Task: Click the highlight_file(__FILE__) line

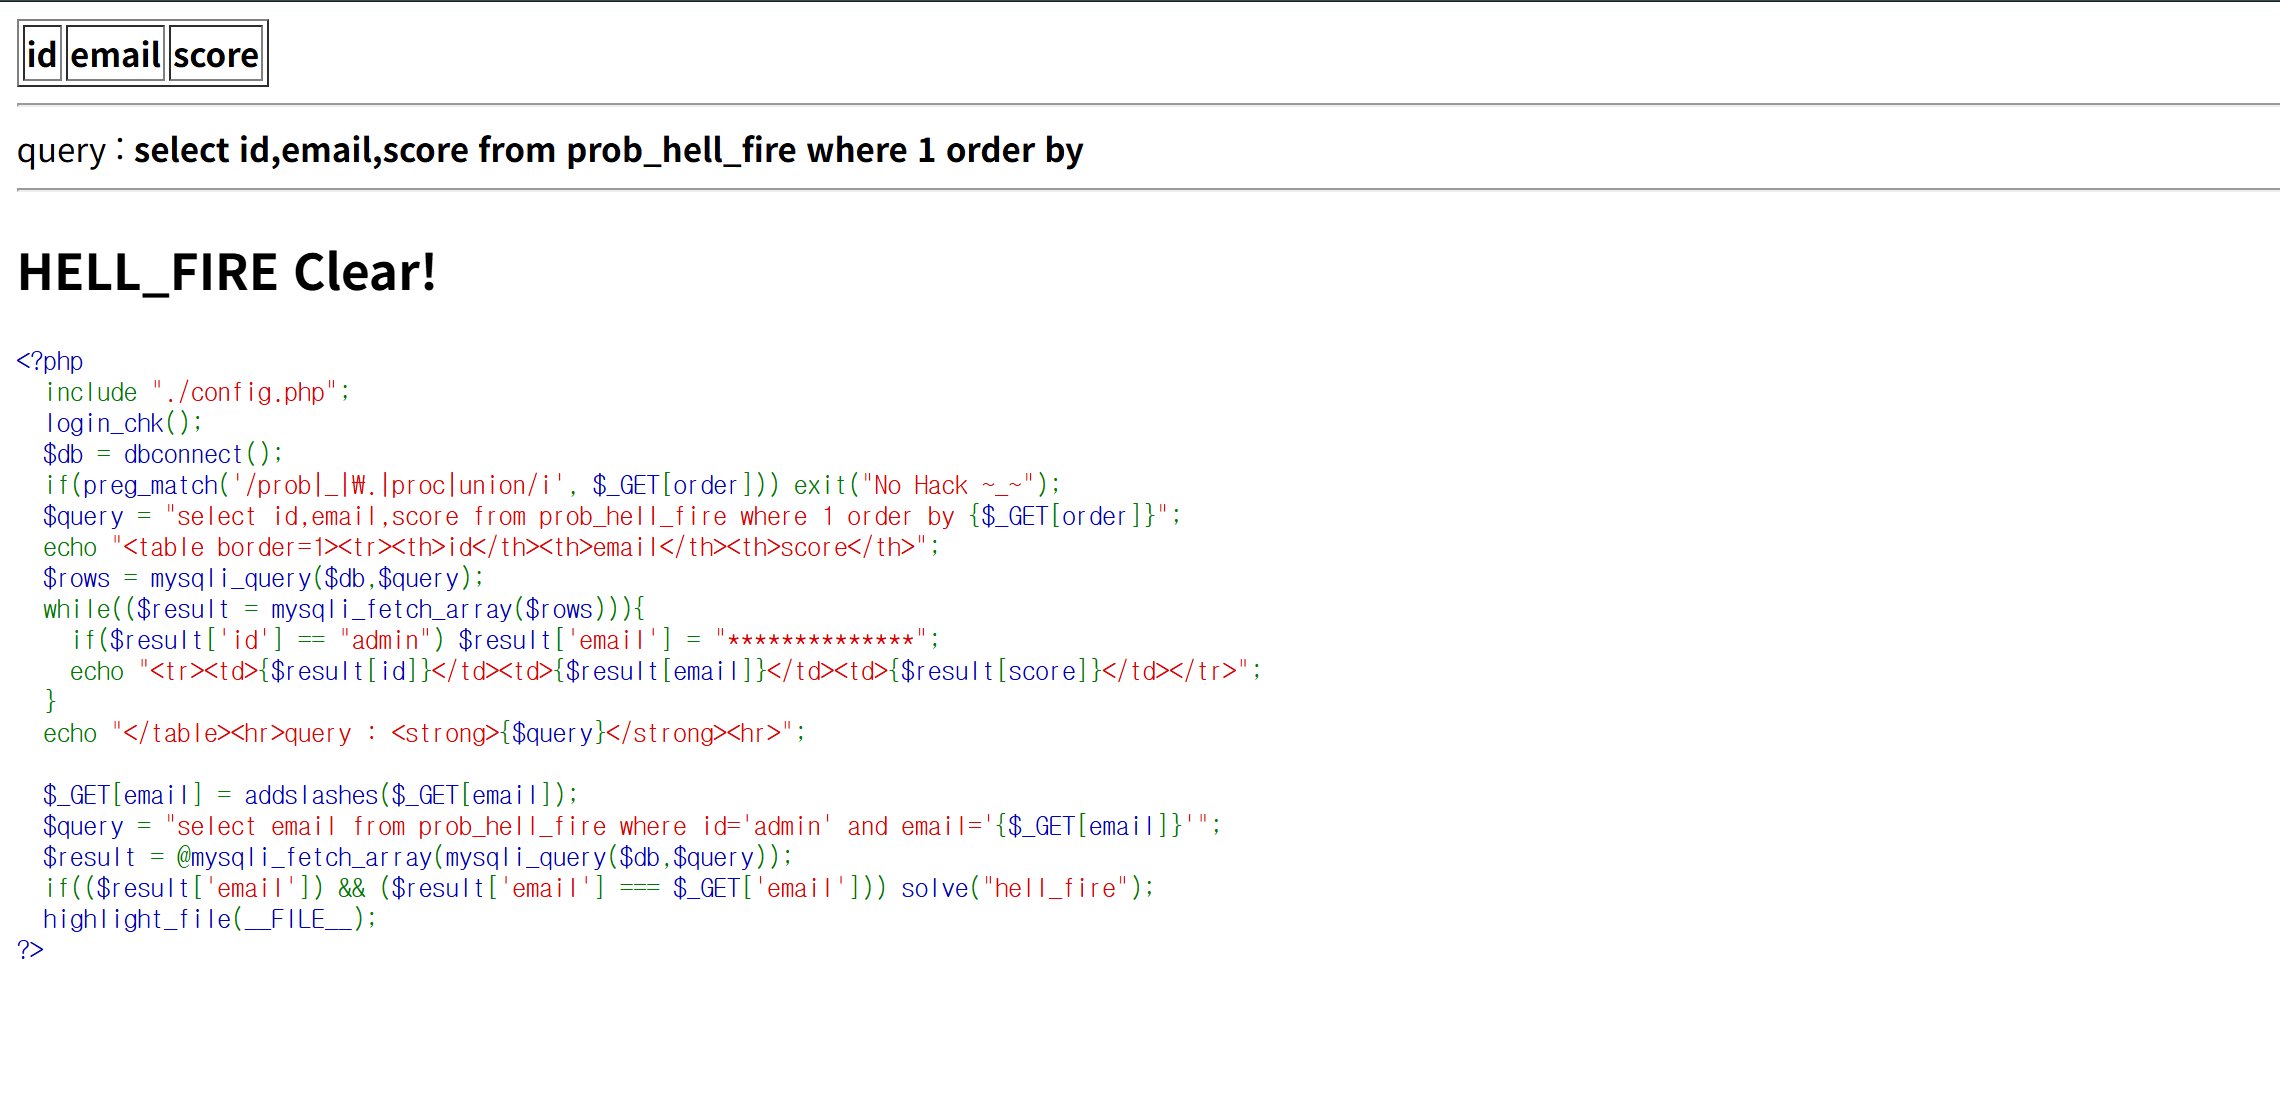Action: click(x=209, y=919)
